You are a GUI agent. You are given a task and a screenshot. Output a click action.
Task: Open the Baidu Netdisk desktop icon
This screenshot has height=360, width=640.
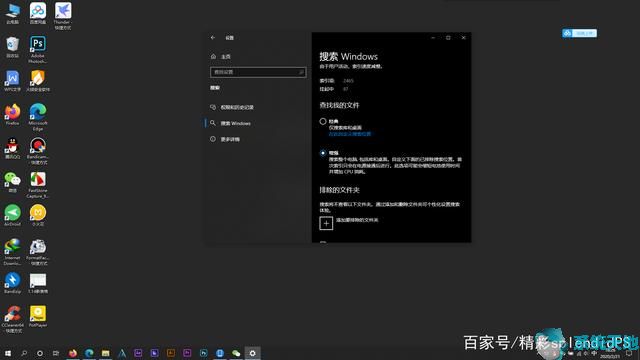coord(38,13)
